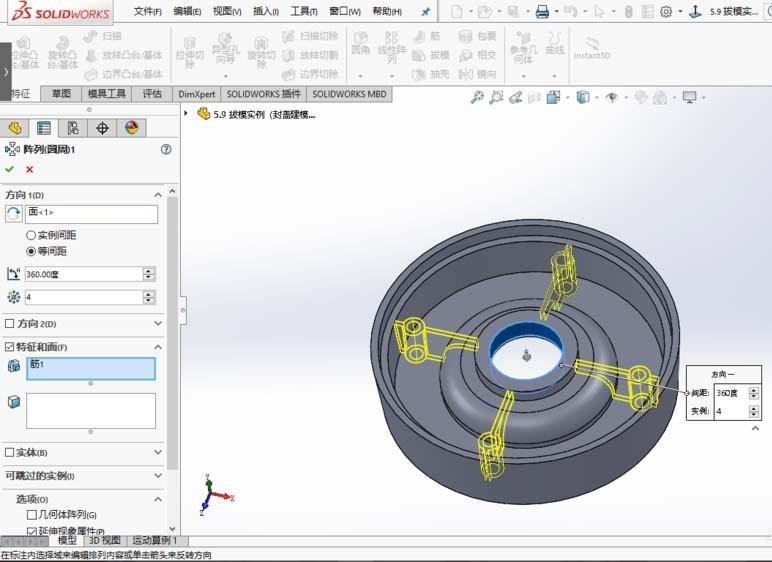Confirm the circular pattern with green checkmark
Image resolution: width=772 pixels, height=562 pixels.
pos(9,169)
